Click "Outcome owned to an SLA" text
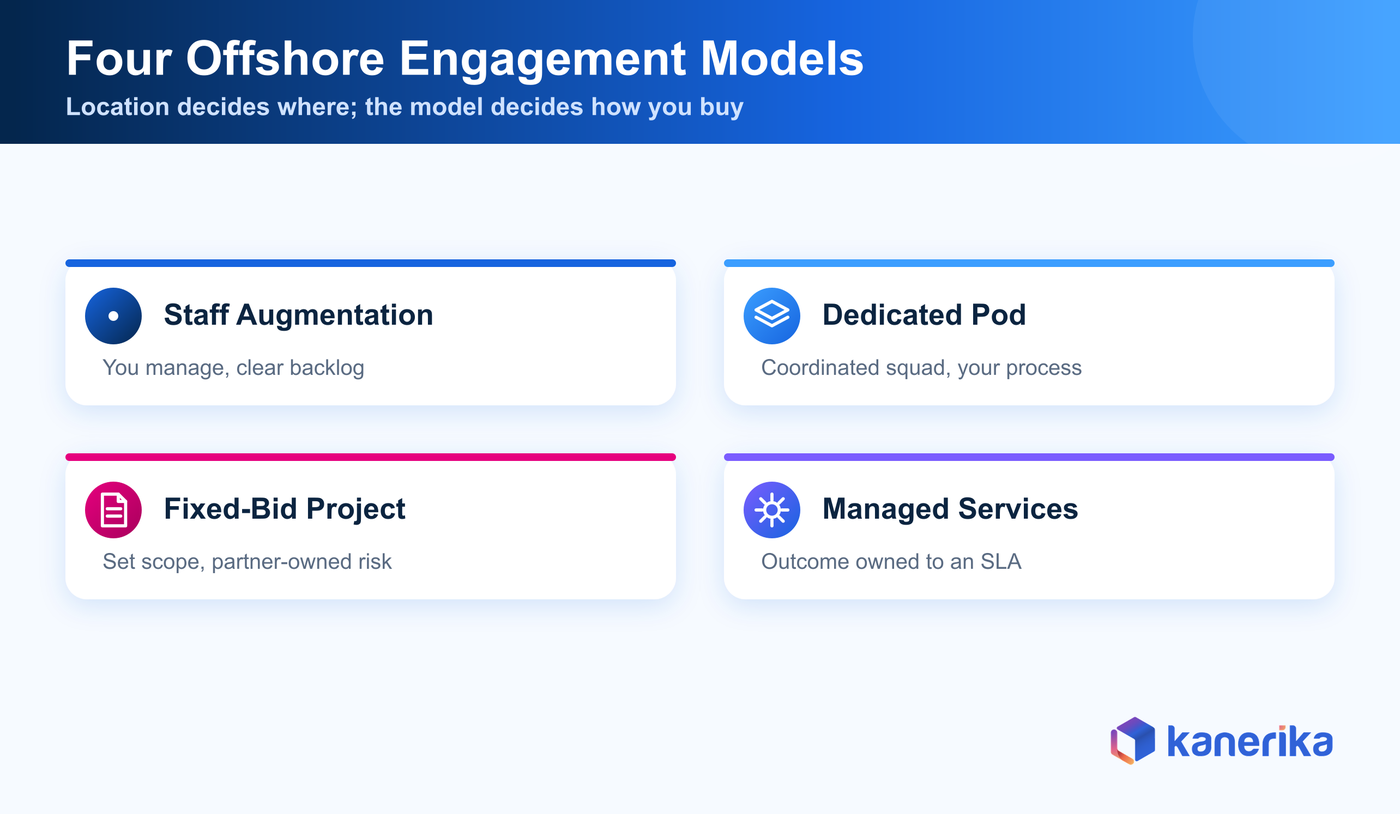 (891, 562)
